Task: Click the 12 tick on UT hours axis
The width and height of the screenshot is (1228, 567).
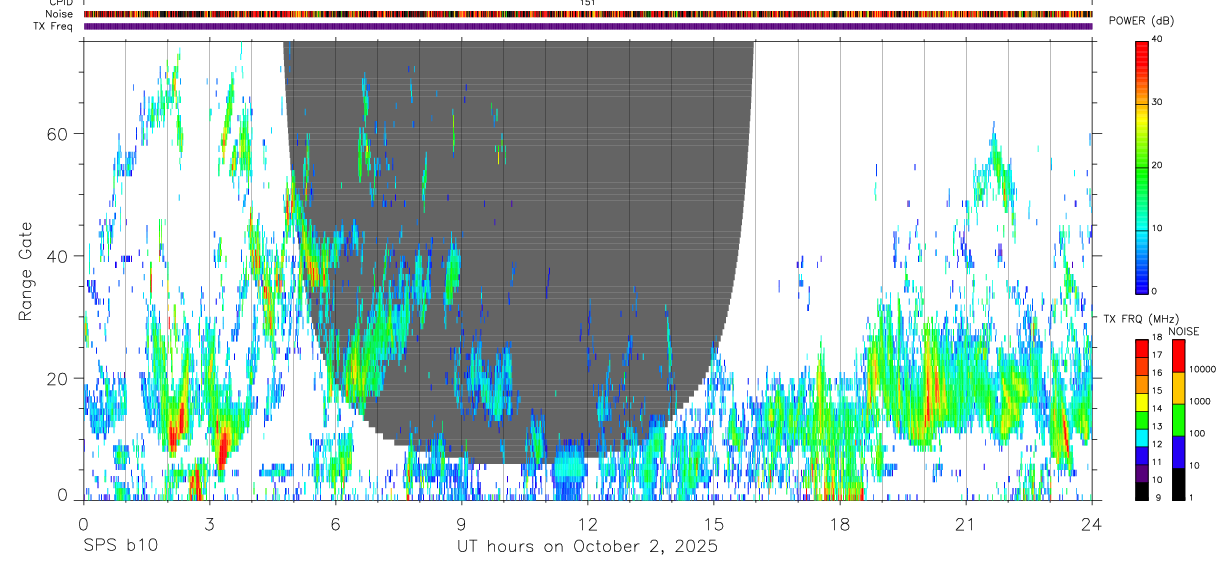Action: tap(588, 524)
